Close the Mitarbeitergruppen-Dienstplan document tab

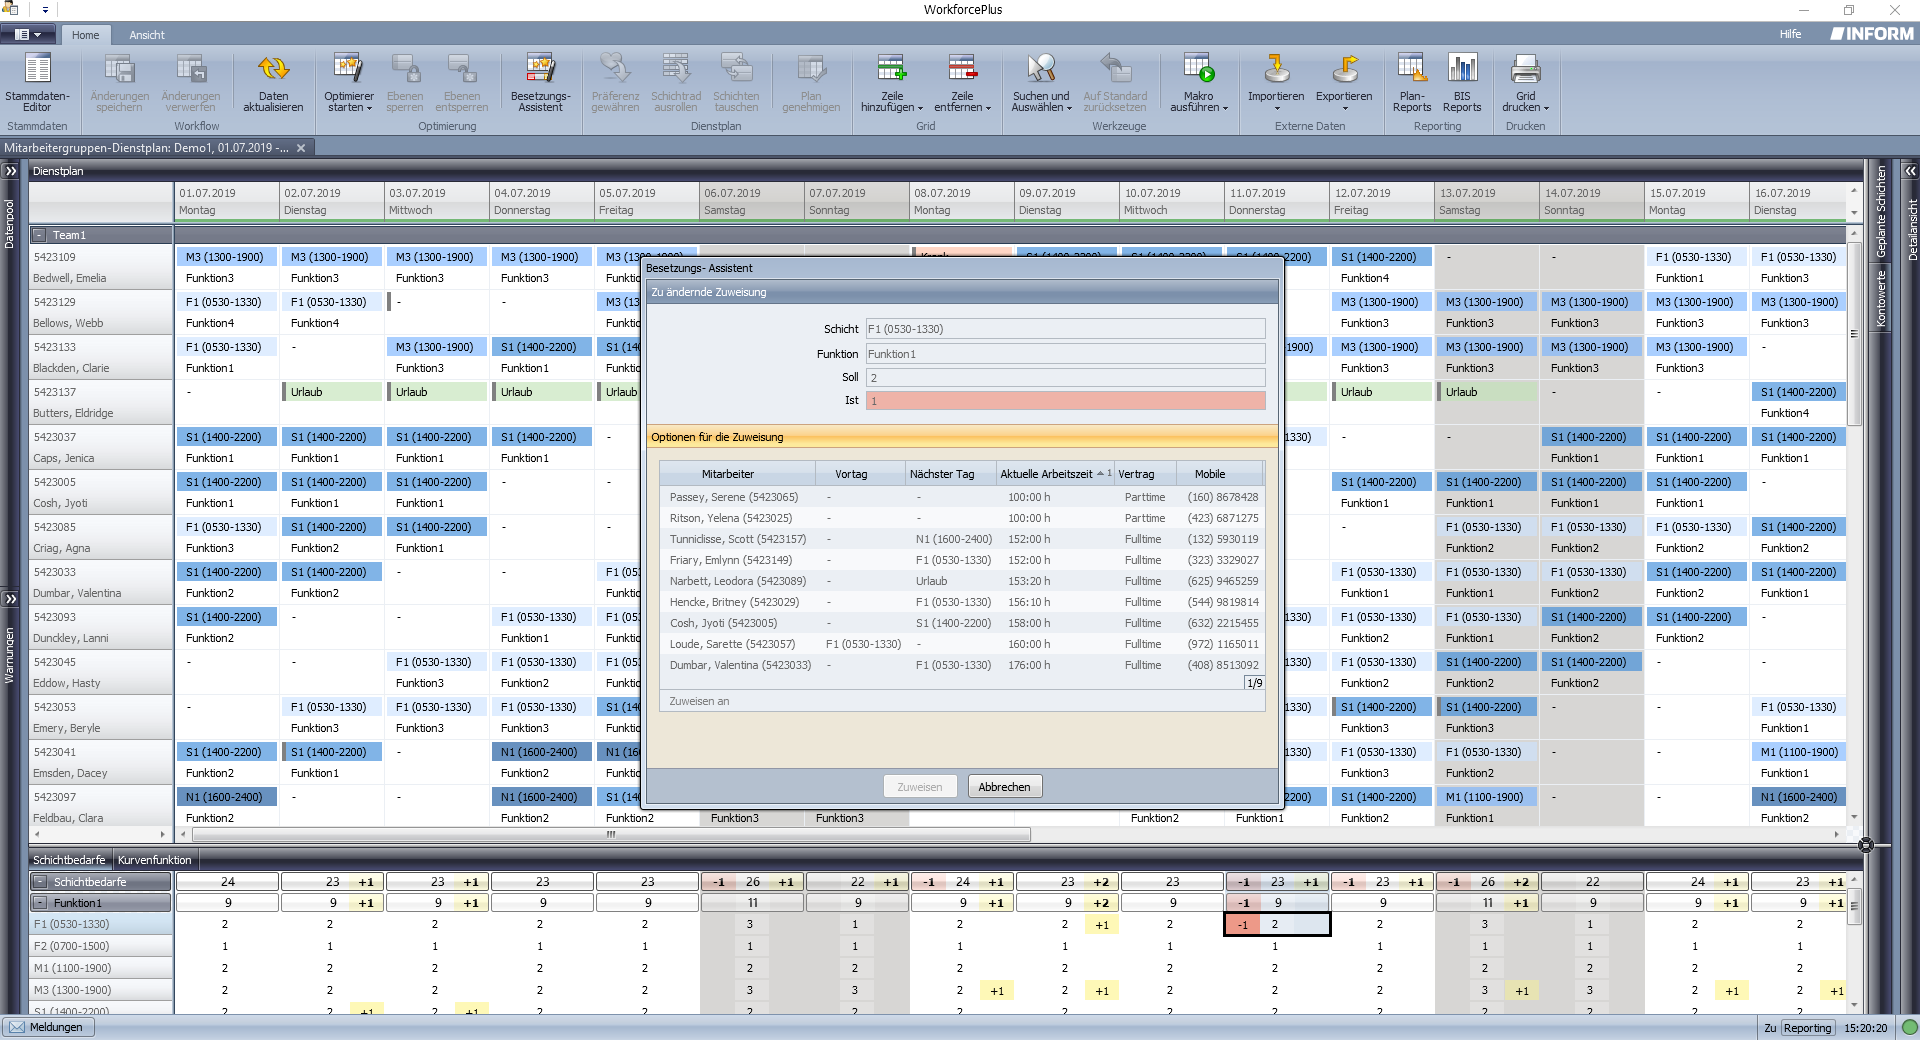tap(301, 148)
